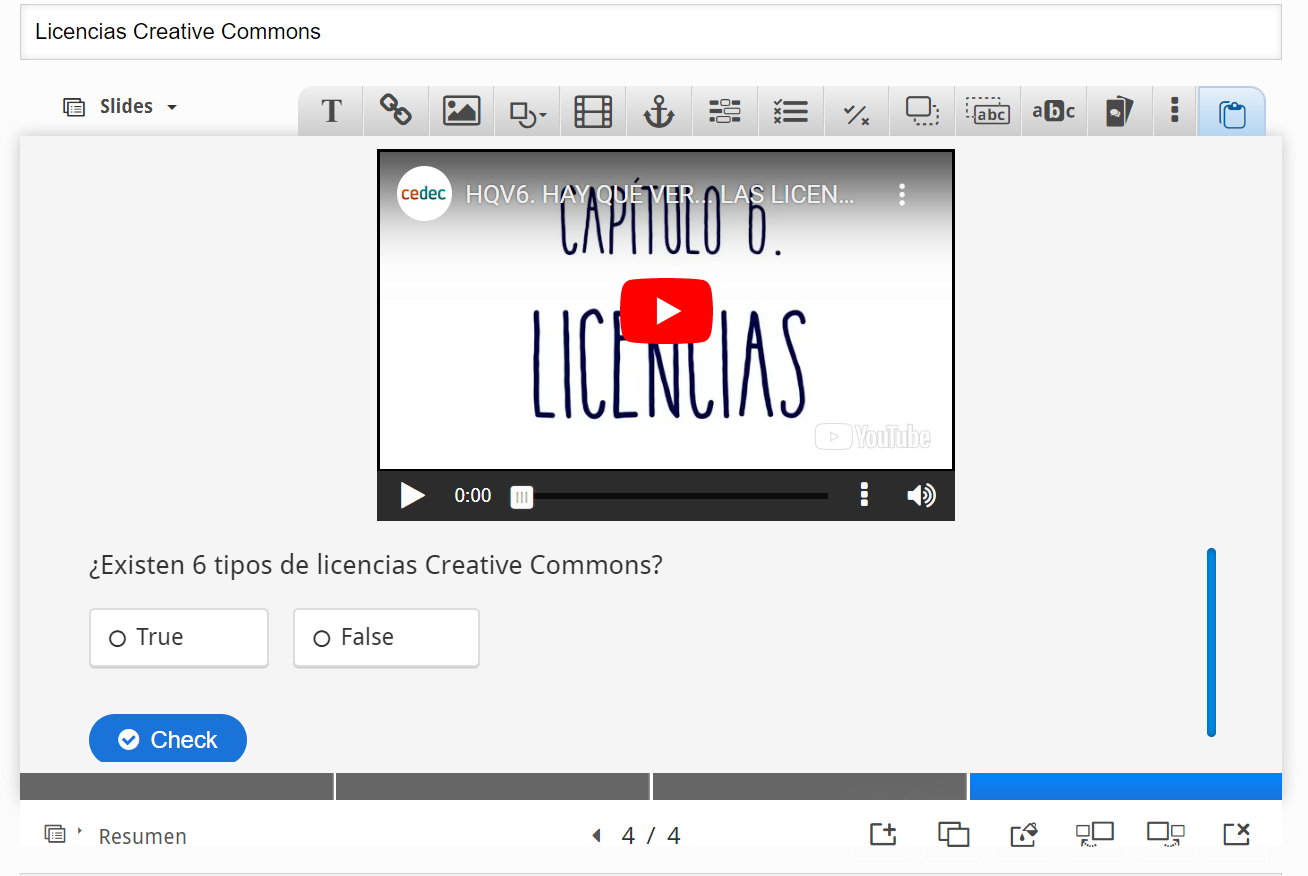
Task: Add a Mark the Words activity
Action: point(1053,111)
